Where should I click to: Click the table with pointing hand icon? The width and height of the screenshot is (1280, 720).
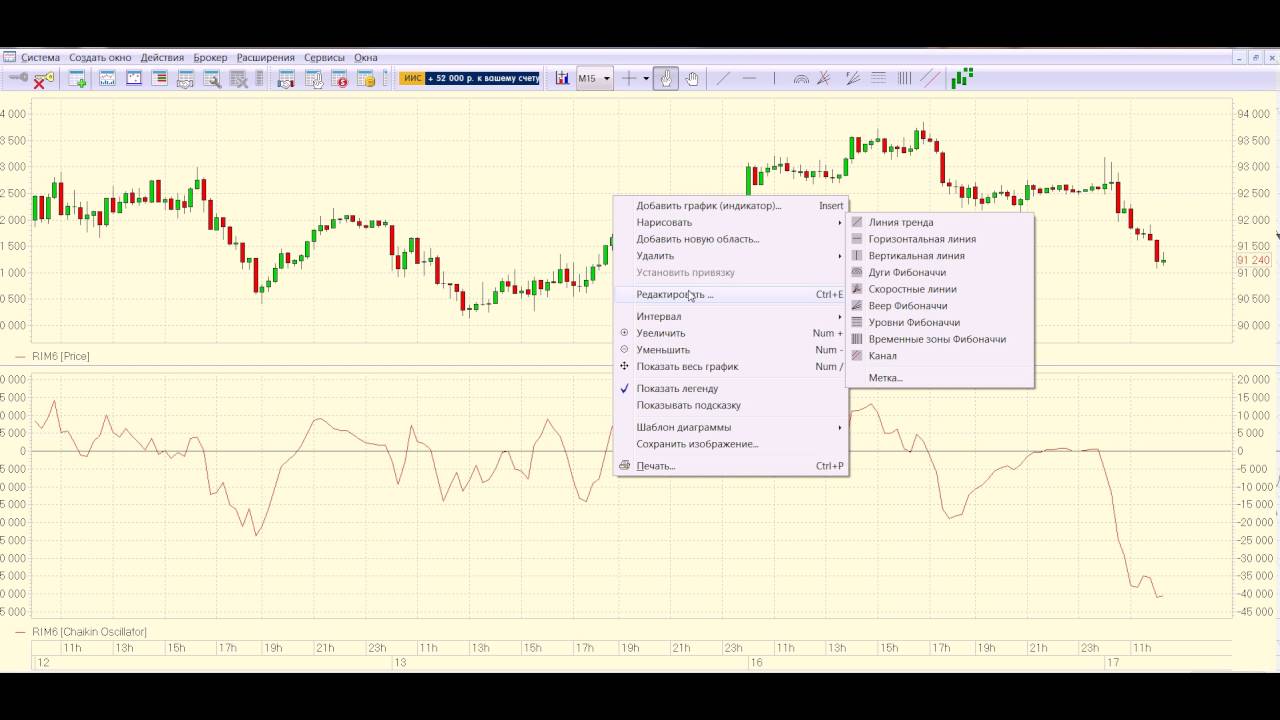click(x=313, y=79)
